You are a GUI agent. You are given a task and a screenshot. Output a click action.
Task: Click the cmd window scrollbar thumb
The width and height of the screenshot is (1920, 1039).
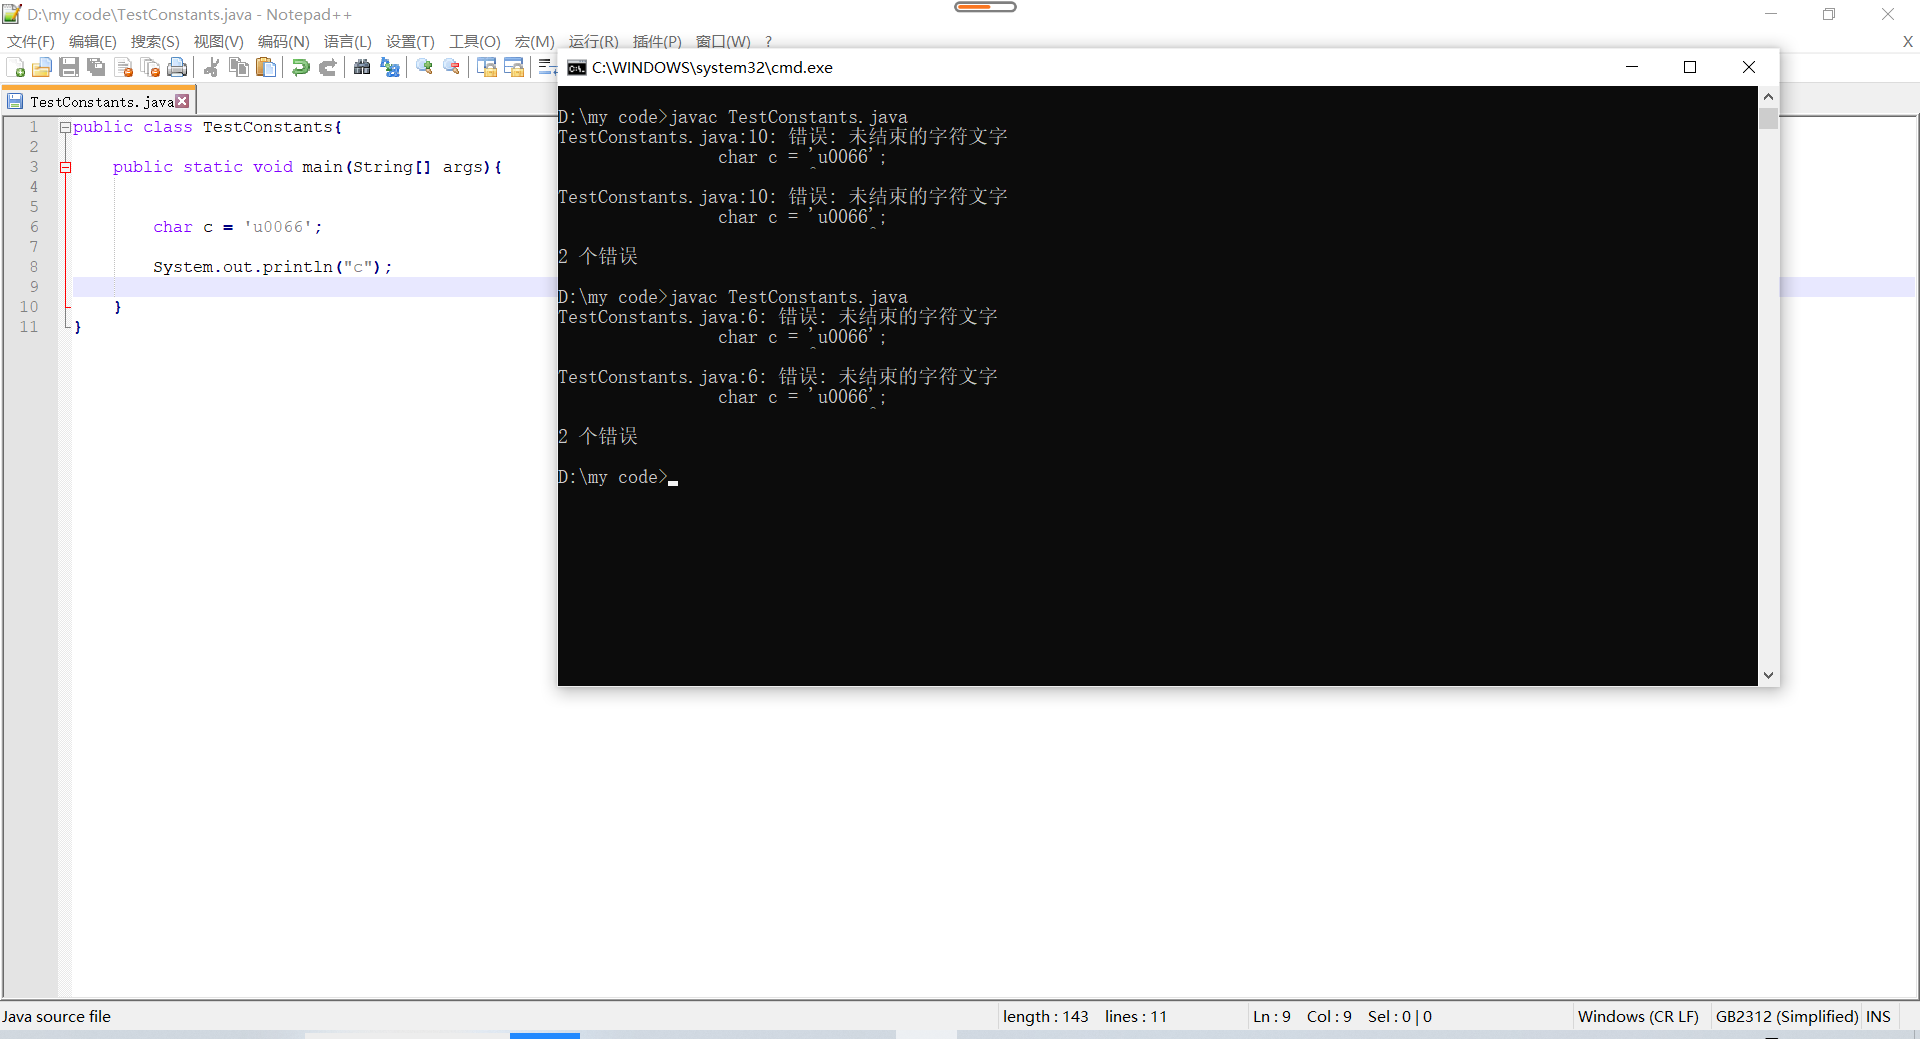pyautogui.click(x=1768, y=118)
